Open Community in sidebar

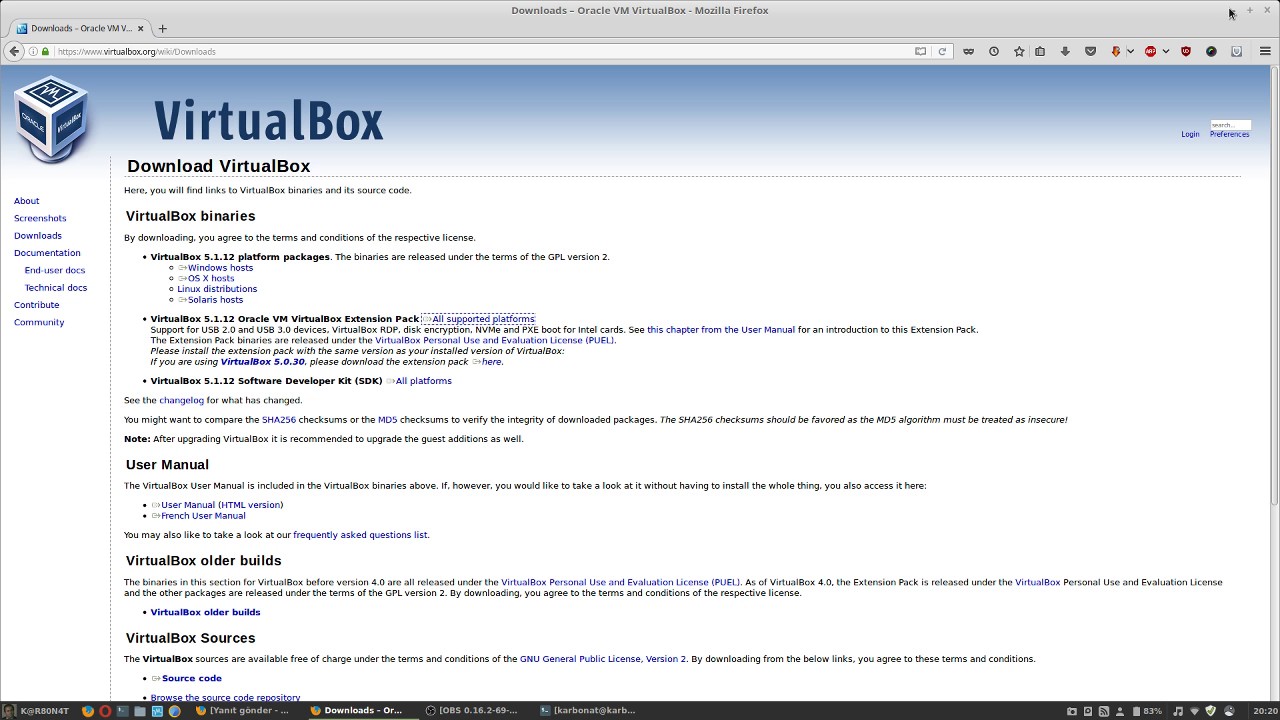(x=39, y=322)
